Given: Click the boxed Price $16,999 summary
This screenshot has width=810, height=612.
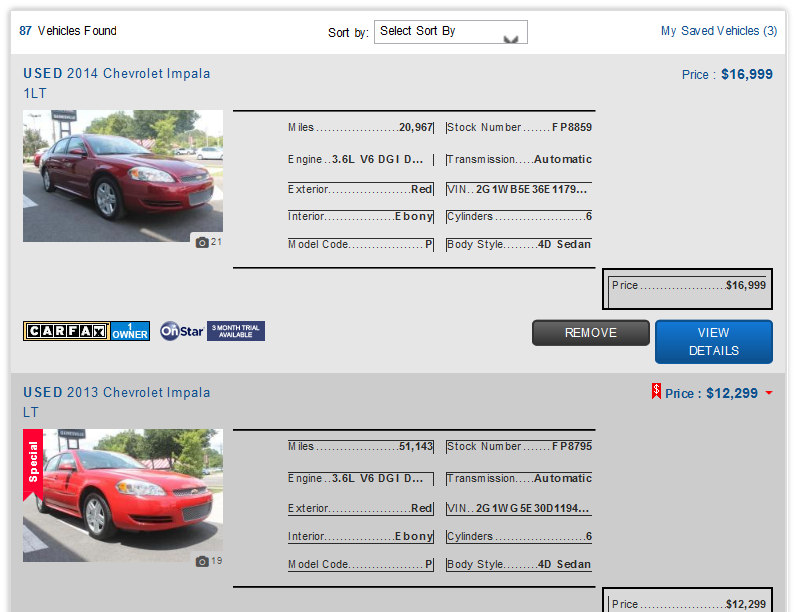Looking at the screenshot, I should click(x=688, y=286).
